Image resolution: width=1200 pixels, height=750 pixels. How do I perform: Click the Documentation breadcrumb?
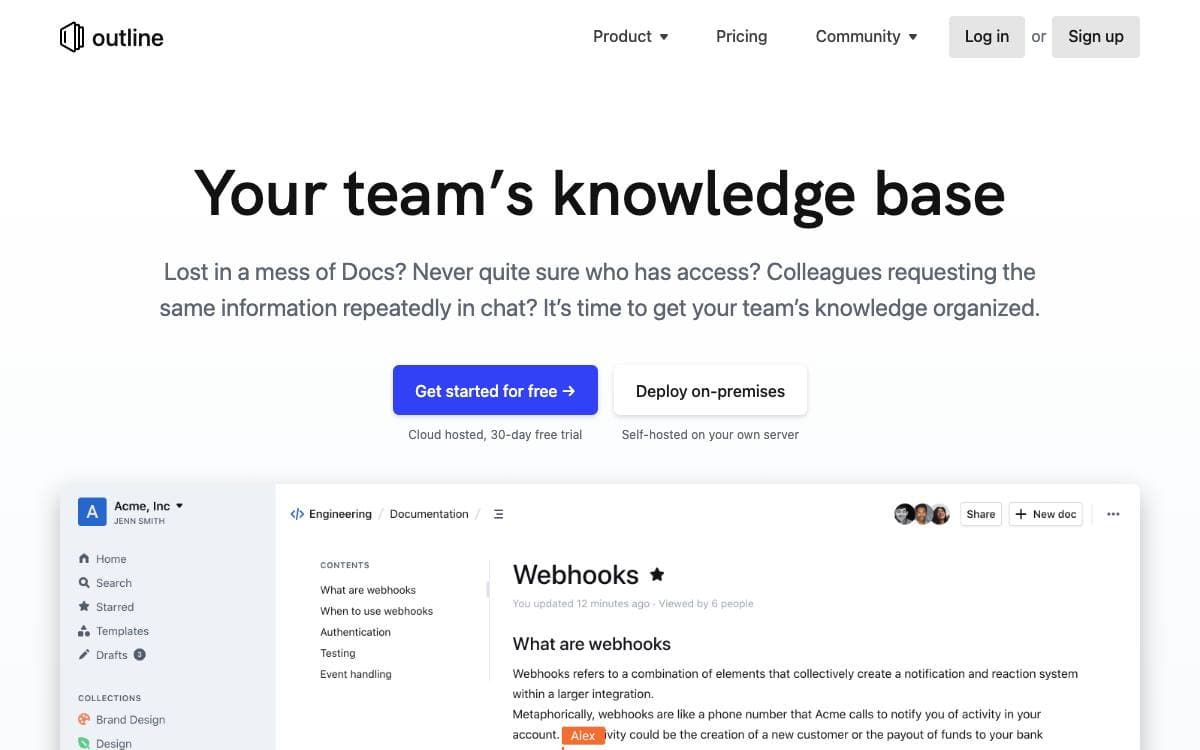click(x=429, y=514)
